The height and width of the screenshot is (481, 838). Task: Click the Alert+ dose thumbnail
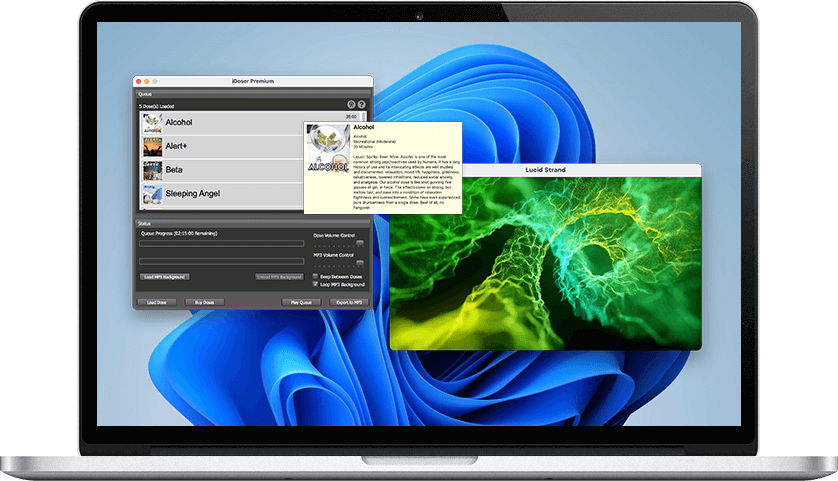click(152, 147)
